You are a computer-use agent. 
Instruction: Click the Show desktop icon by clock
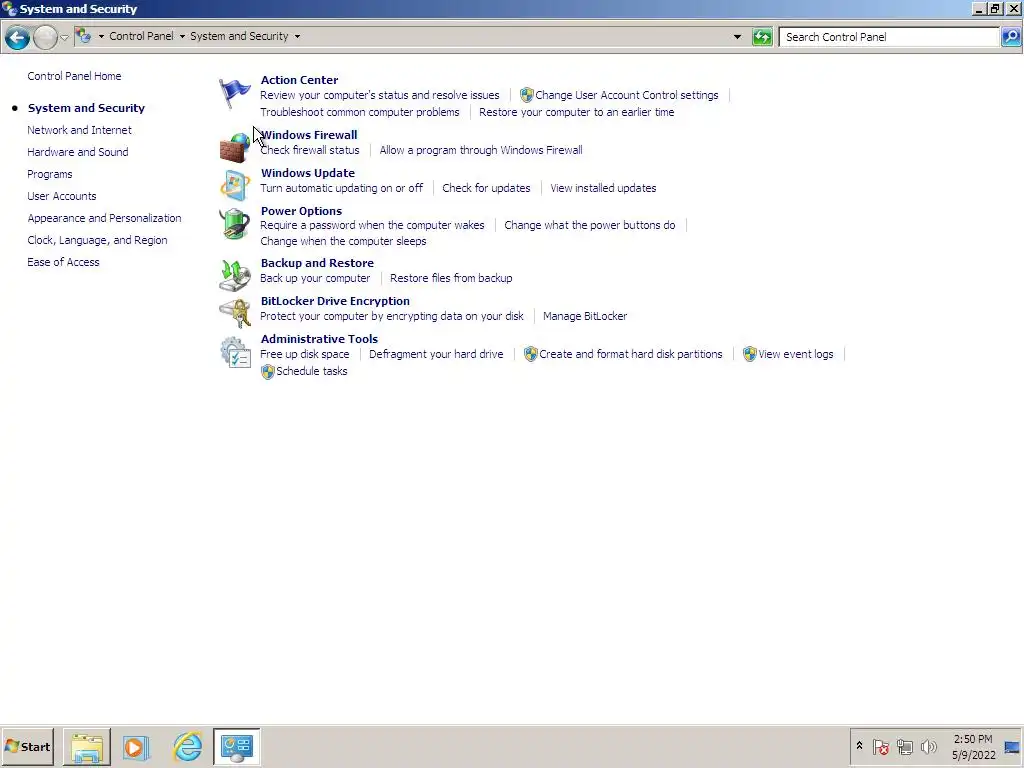(x=1012, y=747)
